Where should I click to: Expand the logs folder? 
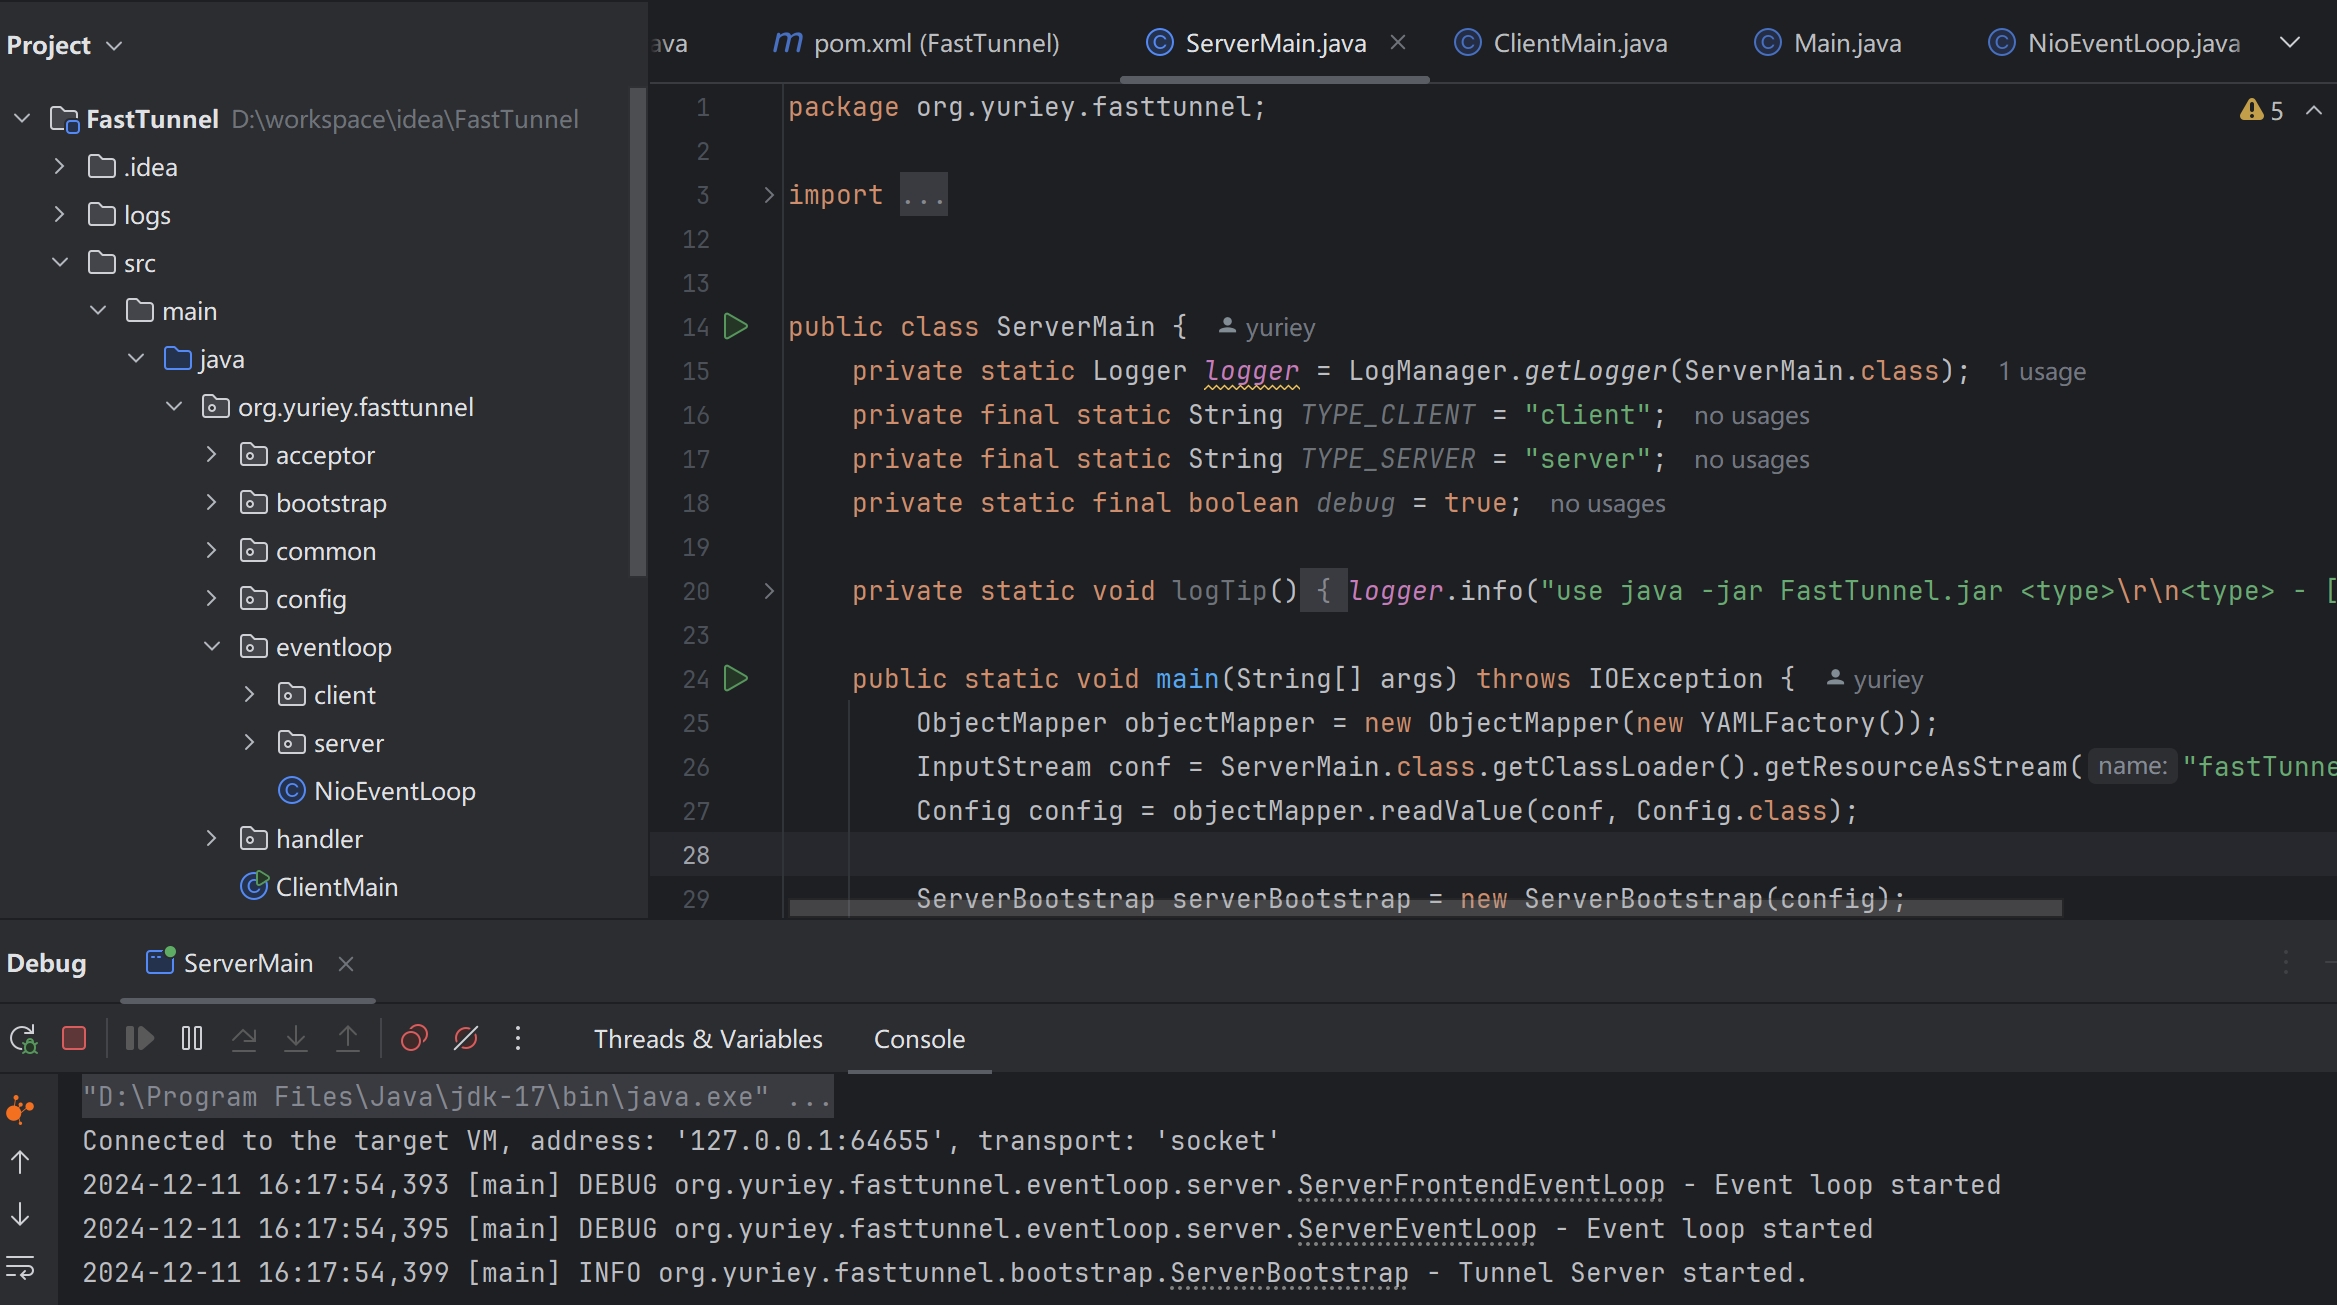point(59,214)
